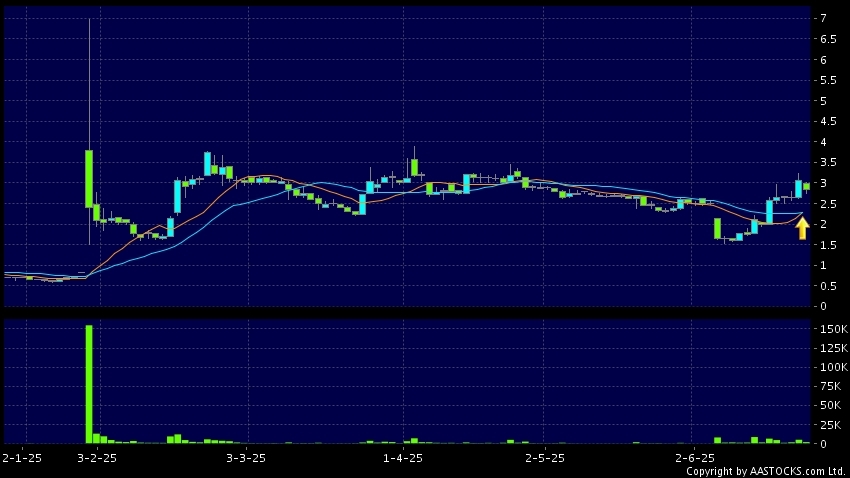
Task: Click the tallest green volume bar
Action: pyautogui.click(x=89, y=384)
